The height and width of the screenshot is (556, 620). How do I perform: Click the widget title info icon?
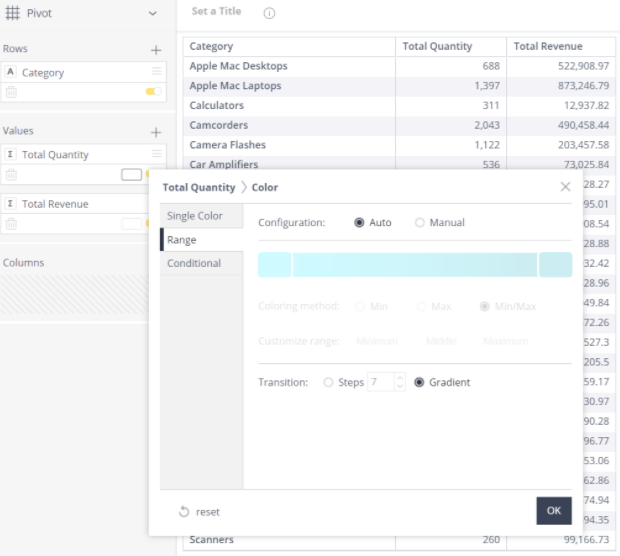pyautogui.click(x=269, y=13)
